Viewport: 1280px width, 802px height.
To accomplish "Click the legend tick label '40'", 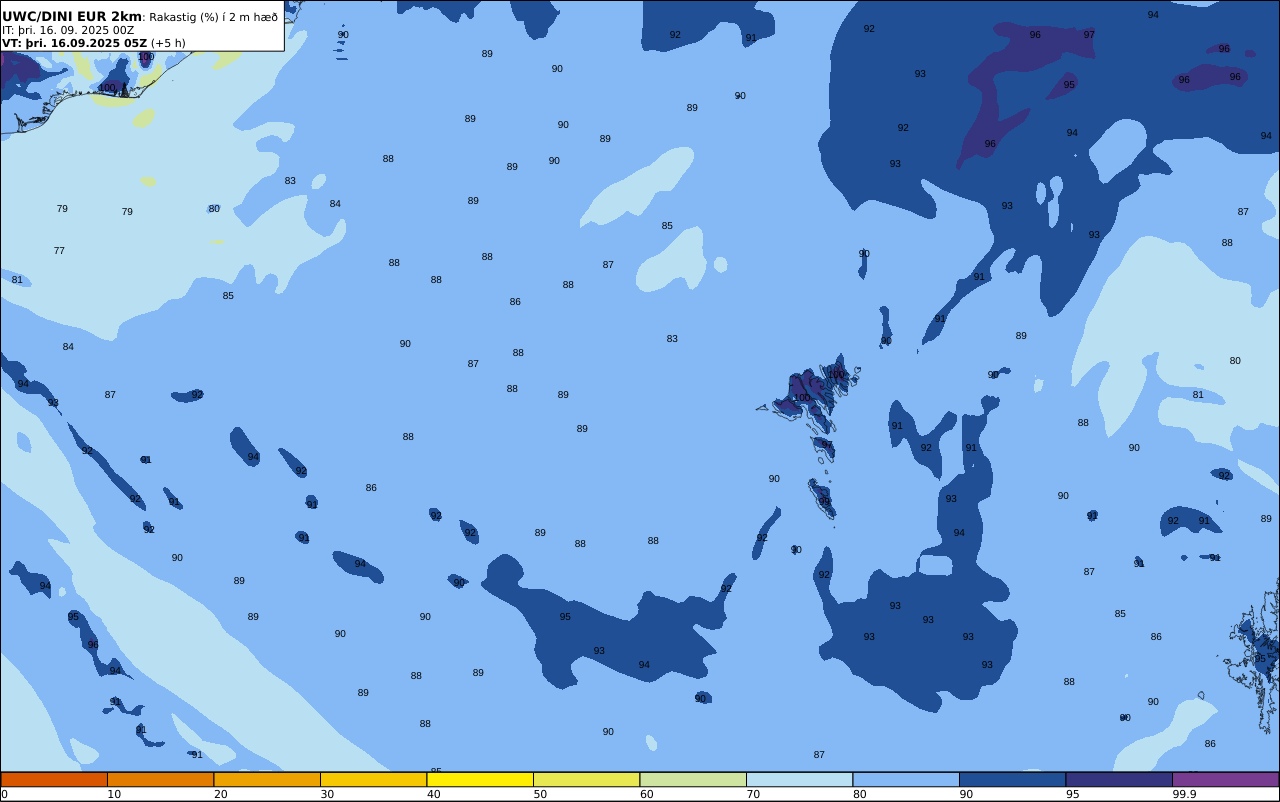I will tap(433, 794).
